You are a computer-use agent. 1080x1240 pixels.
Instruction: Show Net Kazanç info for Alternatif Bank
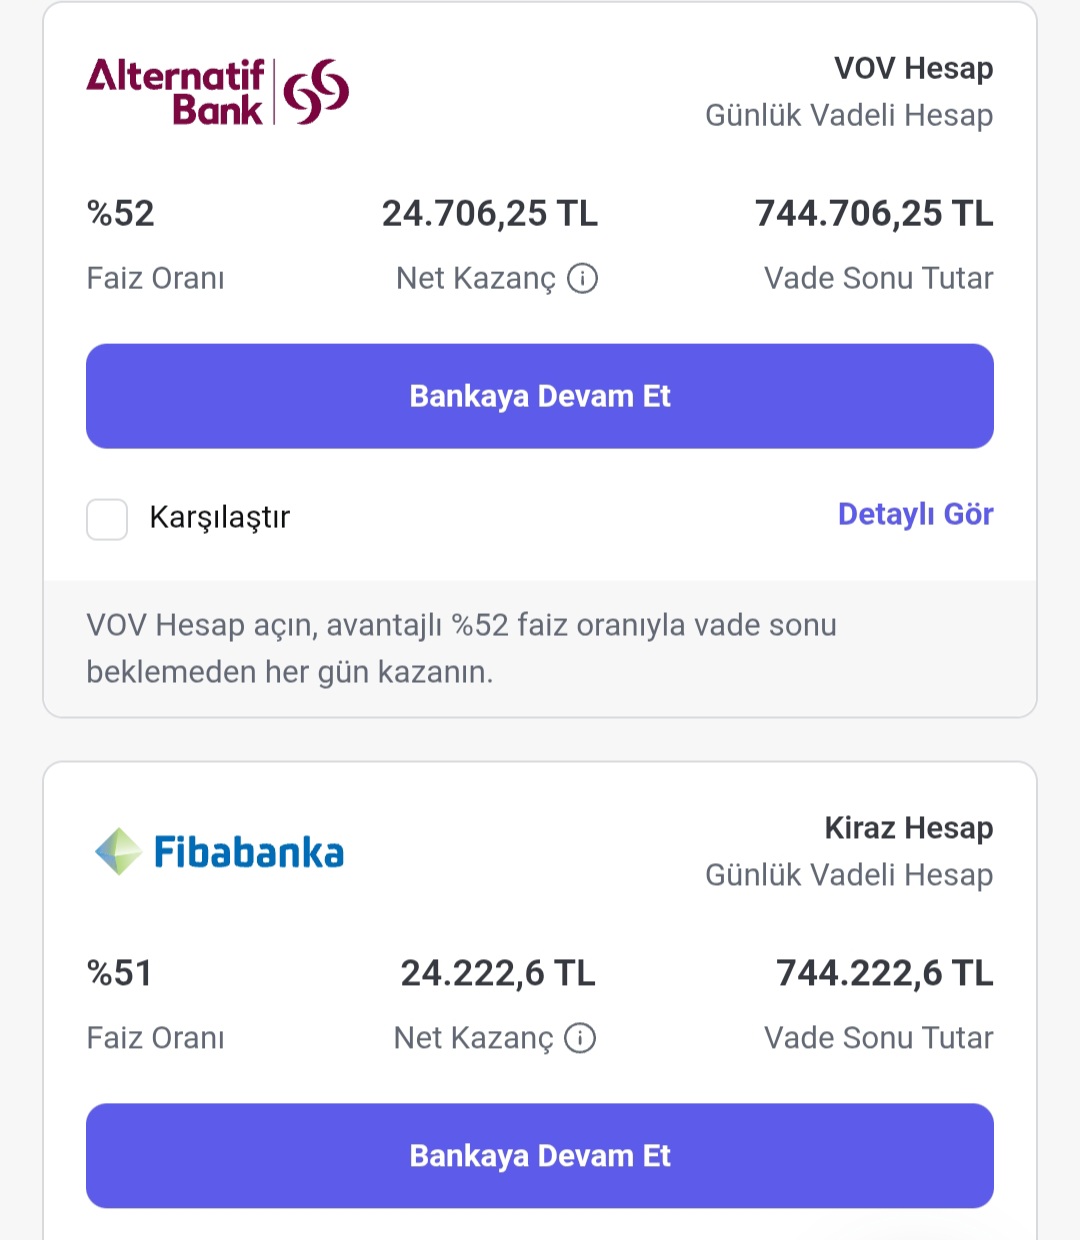583,278
